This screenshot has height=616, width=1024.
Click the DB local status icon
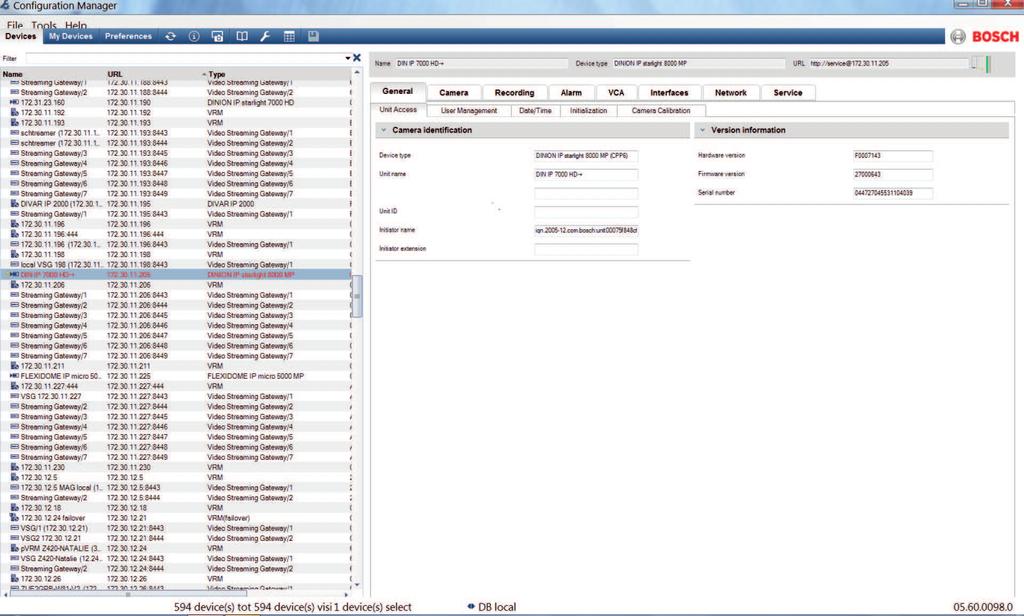[x=471, y=606]
